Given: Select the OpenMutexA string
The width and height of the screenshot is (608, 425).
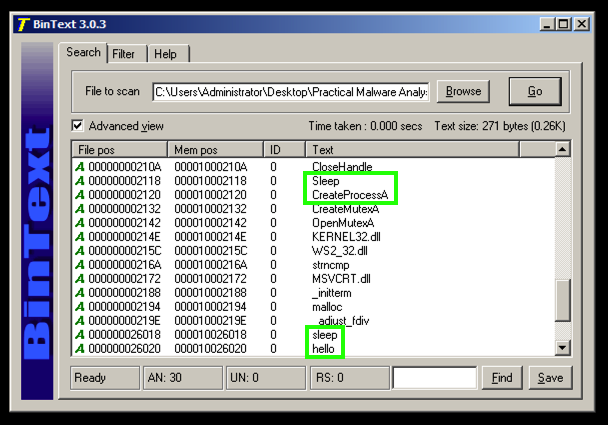Looking at the screenshot, I should point(343,223).
